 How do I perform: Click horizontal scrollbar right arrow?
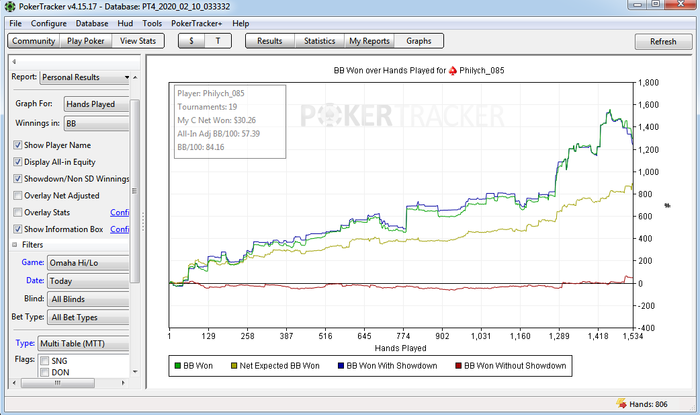tap(123, 383)
